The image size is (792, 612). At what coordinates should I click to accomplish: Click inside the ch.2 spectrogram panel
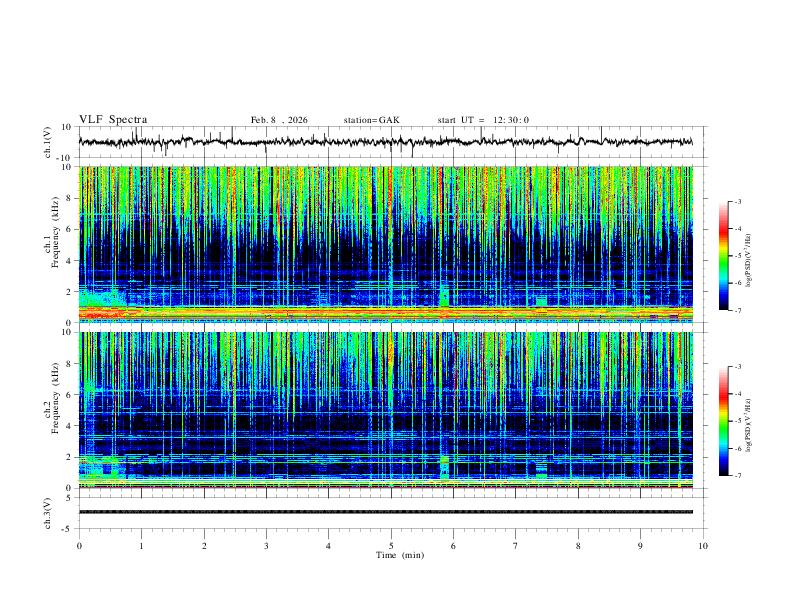(x=385, y=410)
